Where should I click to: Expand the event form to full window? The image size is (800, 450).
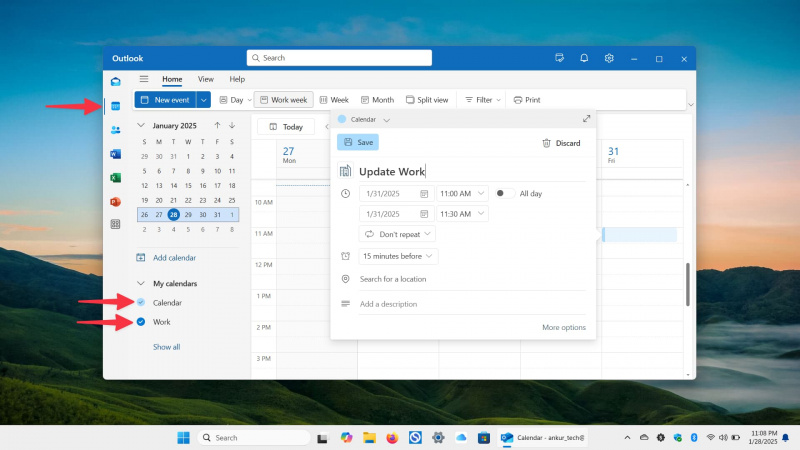click(586, 119)
